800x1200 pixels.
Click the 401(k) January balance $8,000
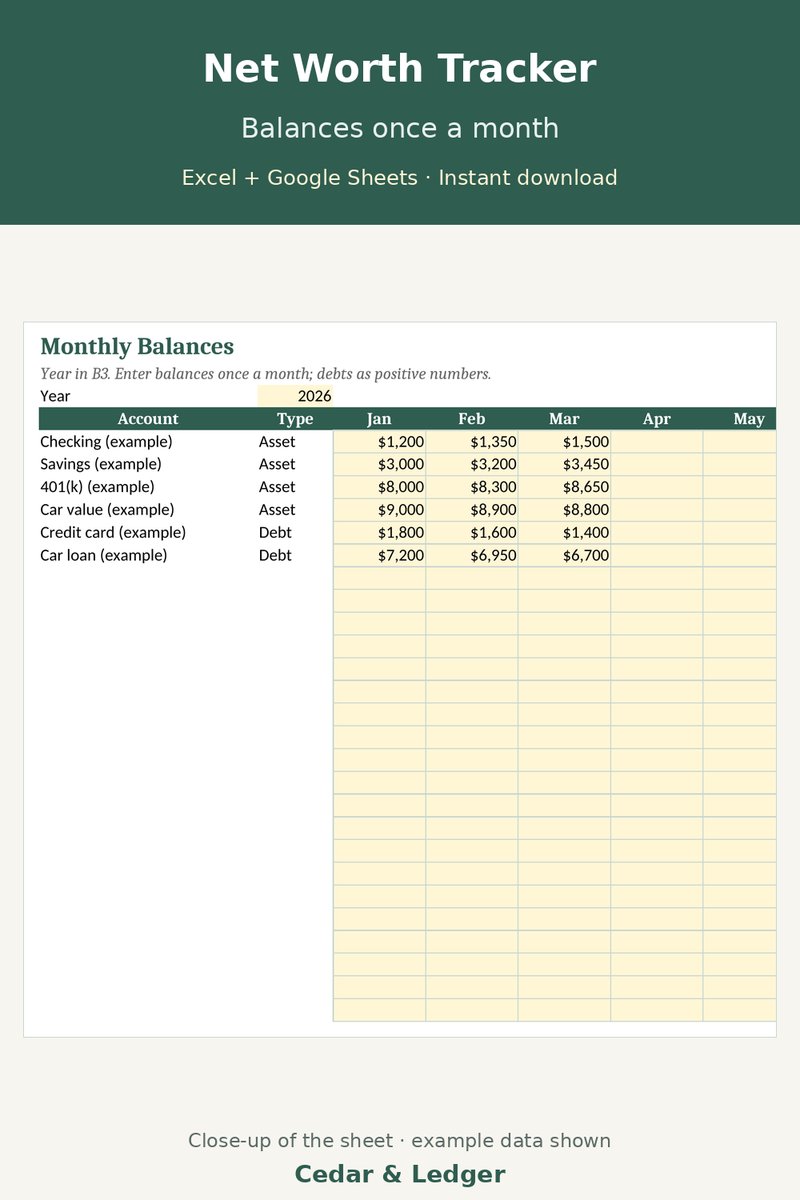379,487
